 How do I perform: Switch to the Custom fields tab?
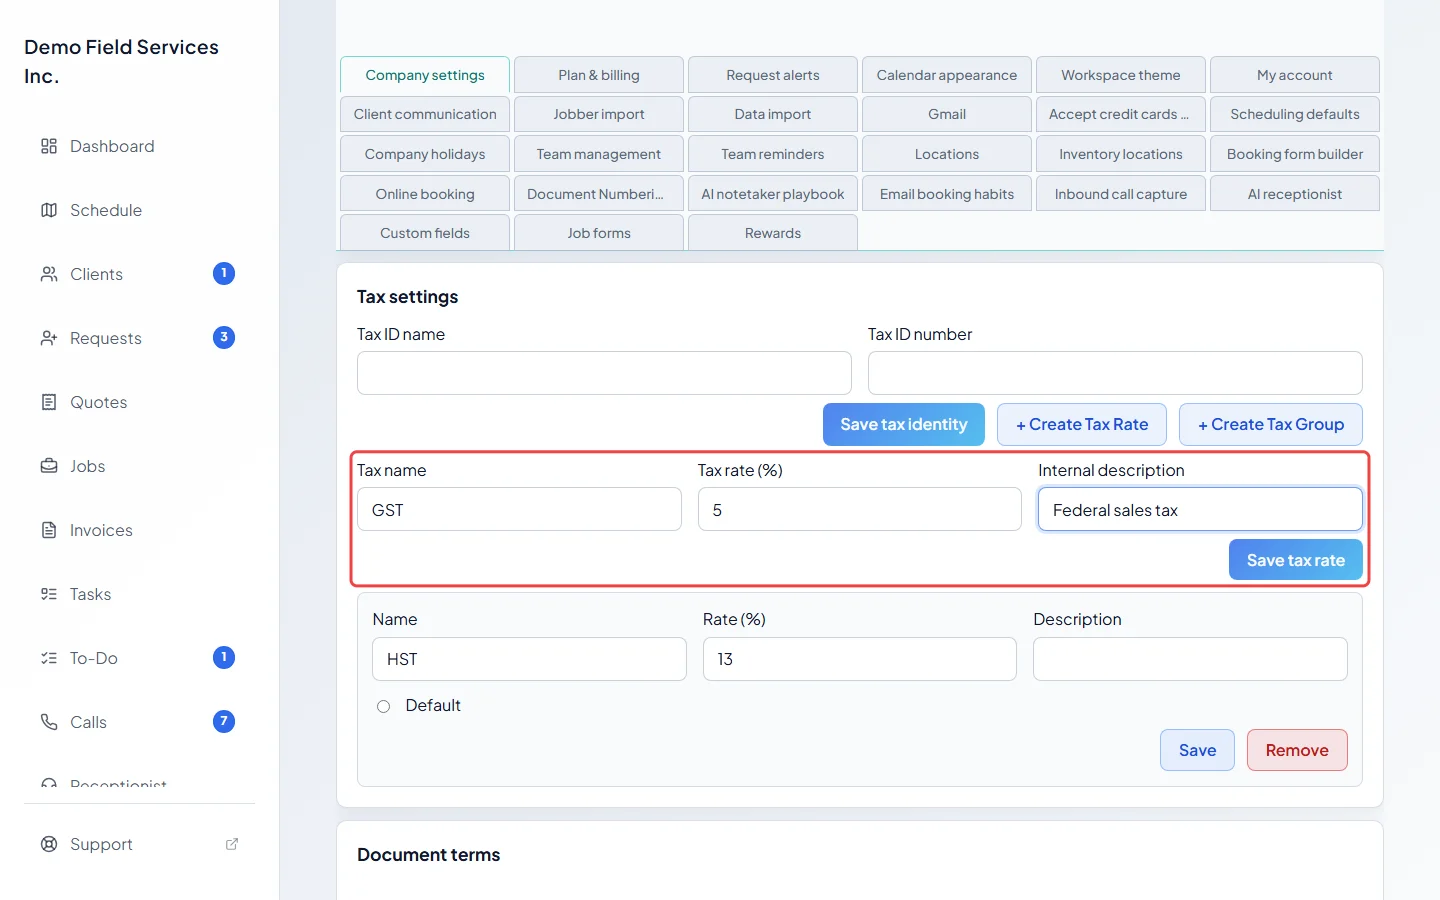coord(425,233)
